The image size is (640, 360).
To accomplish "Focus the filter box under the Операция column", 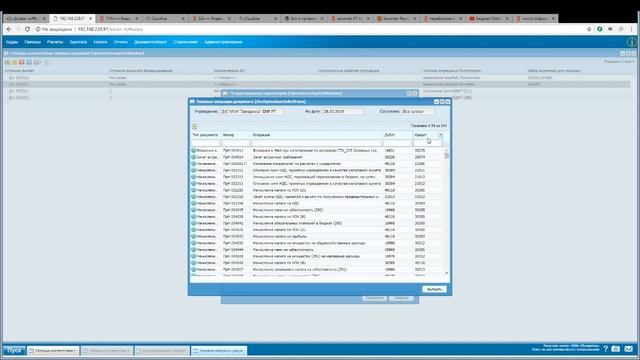I will 317,143.
